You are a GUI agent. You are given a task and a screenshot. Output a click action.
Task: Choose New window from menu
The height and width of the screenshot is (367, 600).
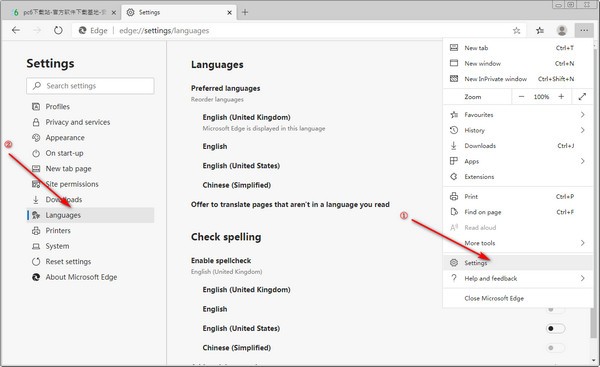[x=518, y=64]
